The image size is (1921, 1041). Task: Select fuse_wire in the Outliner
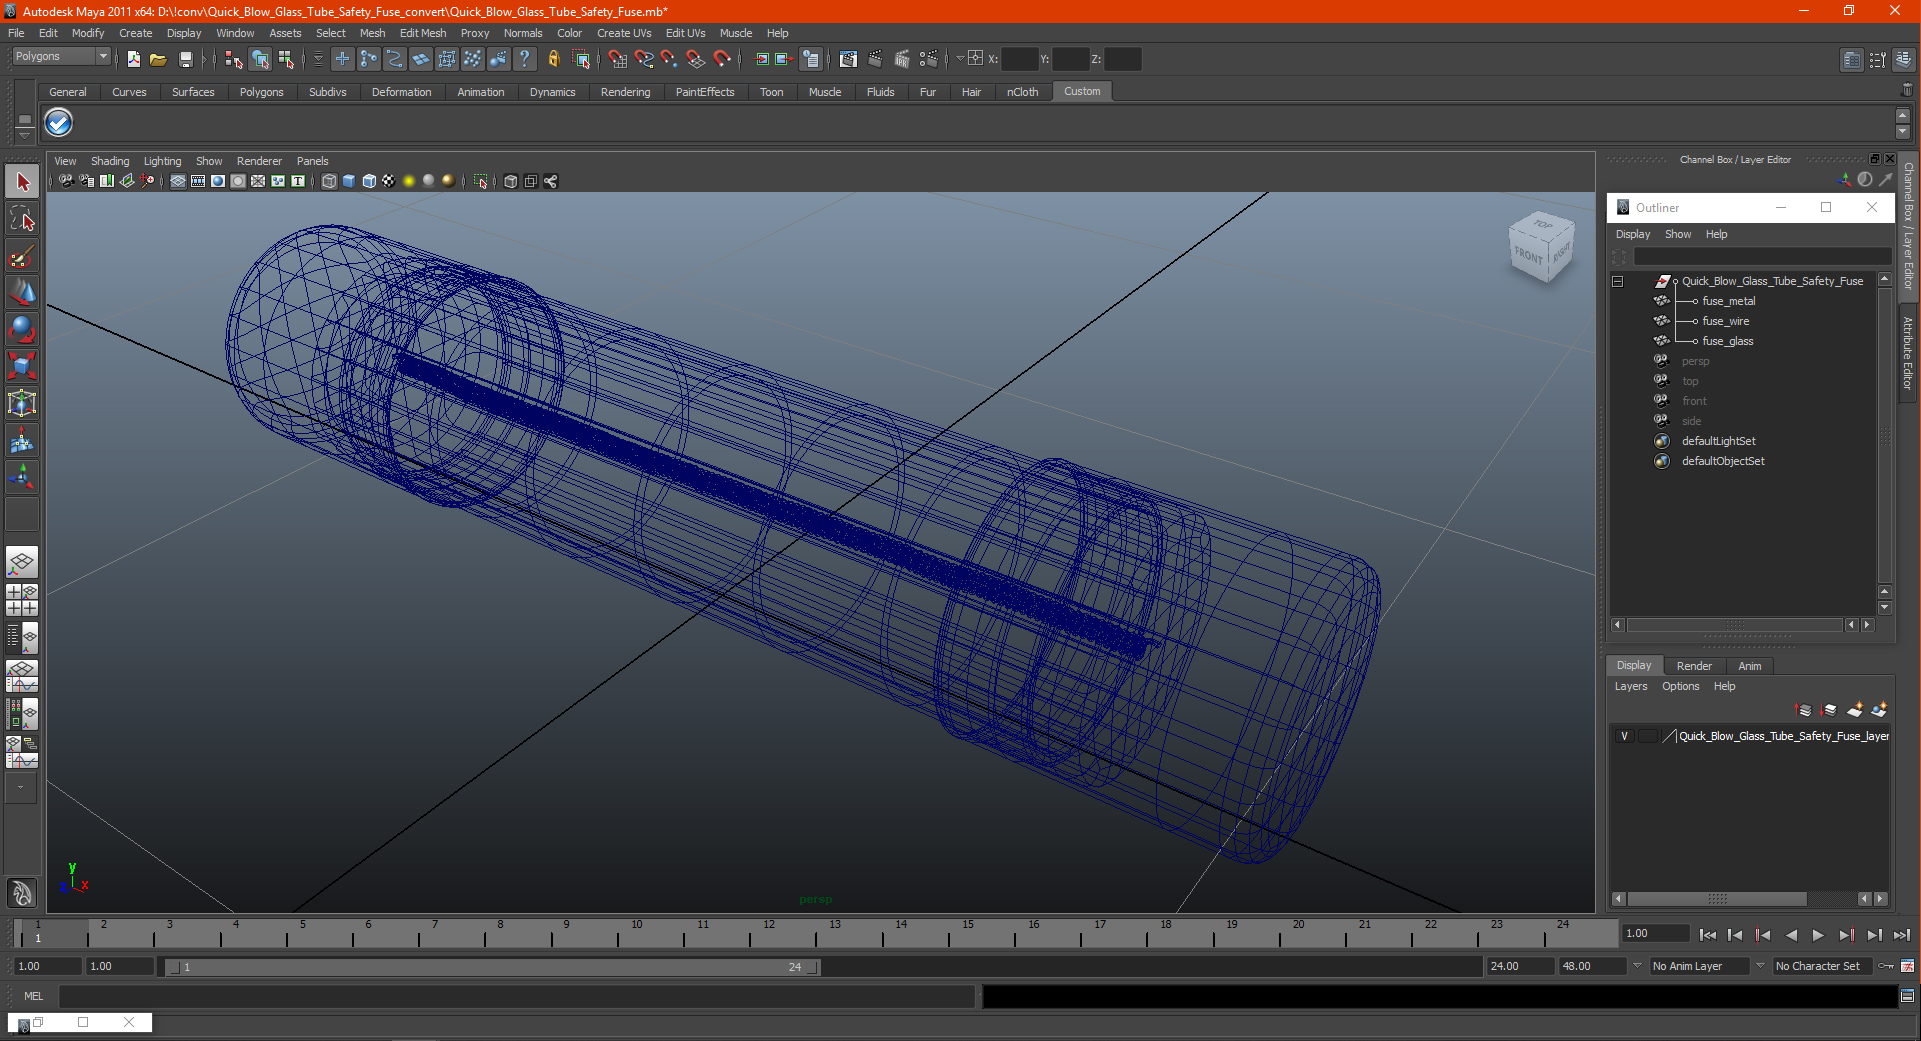click(x=1725, y=321)
